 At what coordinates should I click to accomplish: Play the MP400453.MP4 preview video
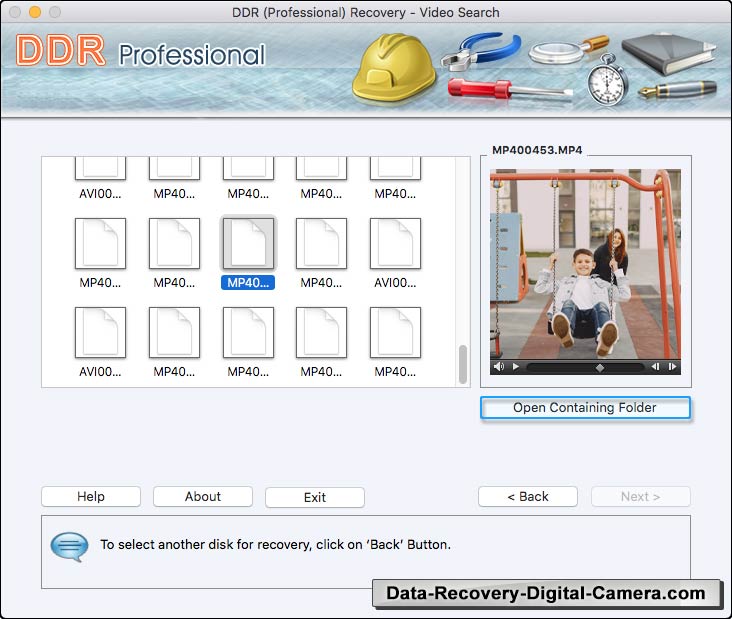[x=516, y=367]
